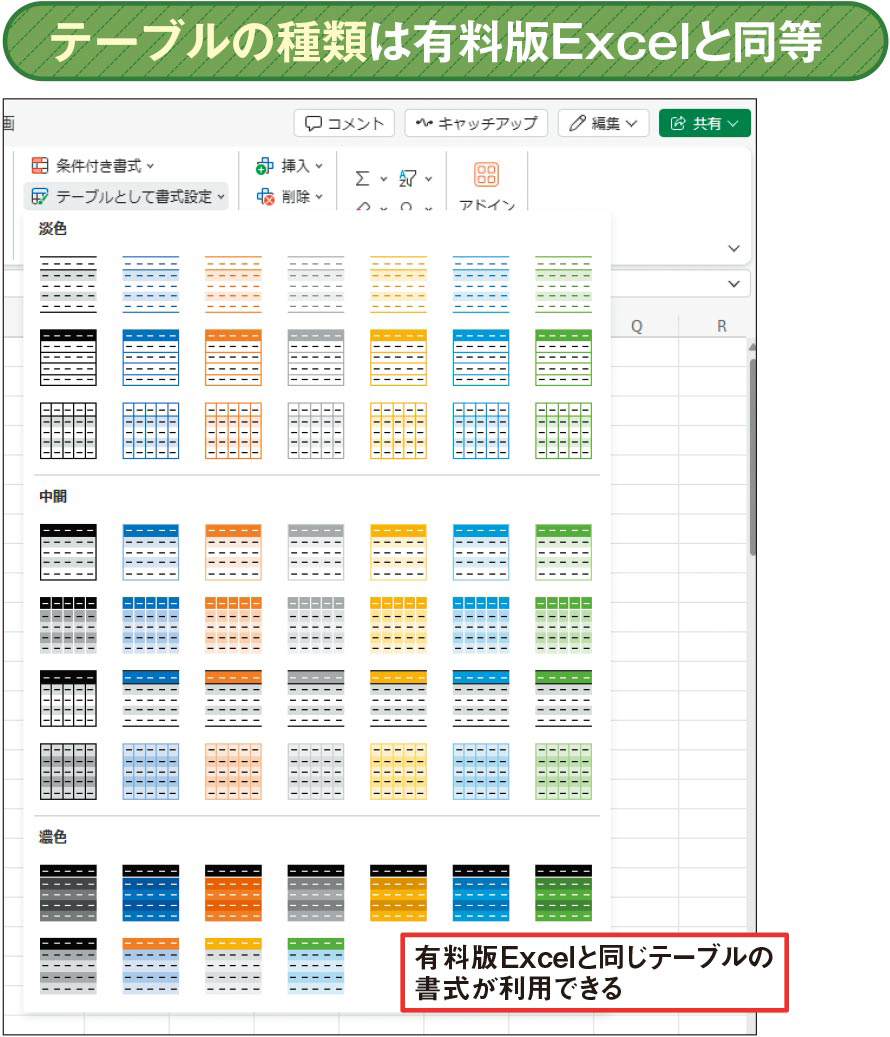Apply dark orange table style
The image size is (890, 1037).
(233, 893)
